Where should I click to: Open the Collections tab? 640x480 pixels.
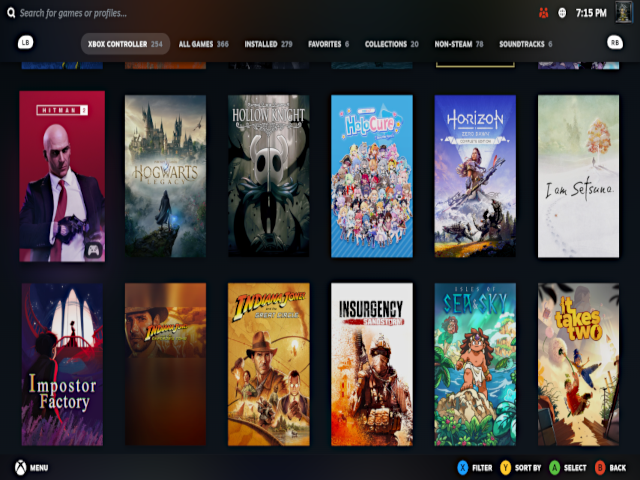coord(392,44)
